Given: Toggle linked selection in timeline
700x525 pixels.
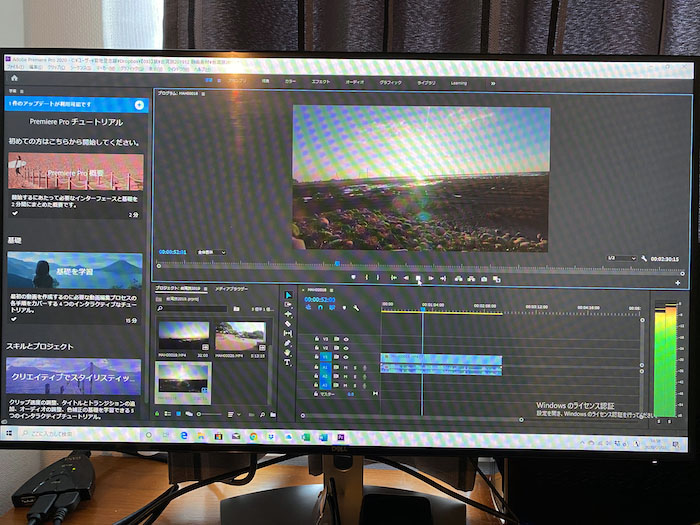Looking at the screenshot, I should coord(332,308).
